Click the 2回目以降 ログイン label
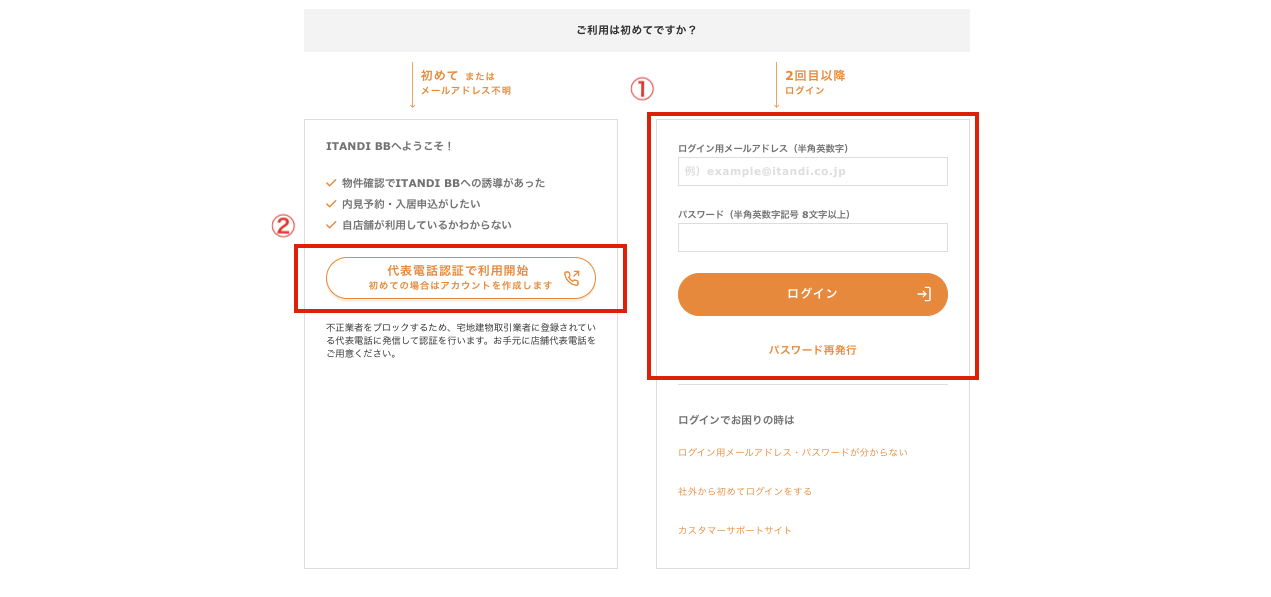Image resolution: width=1271 pixels, height=597 pixels. click(x=815, y=82)
